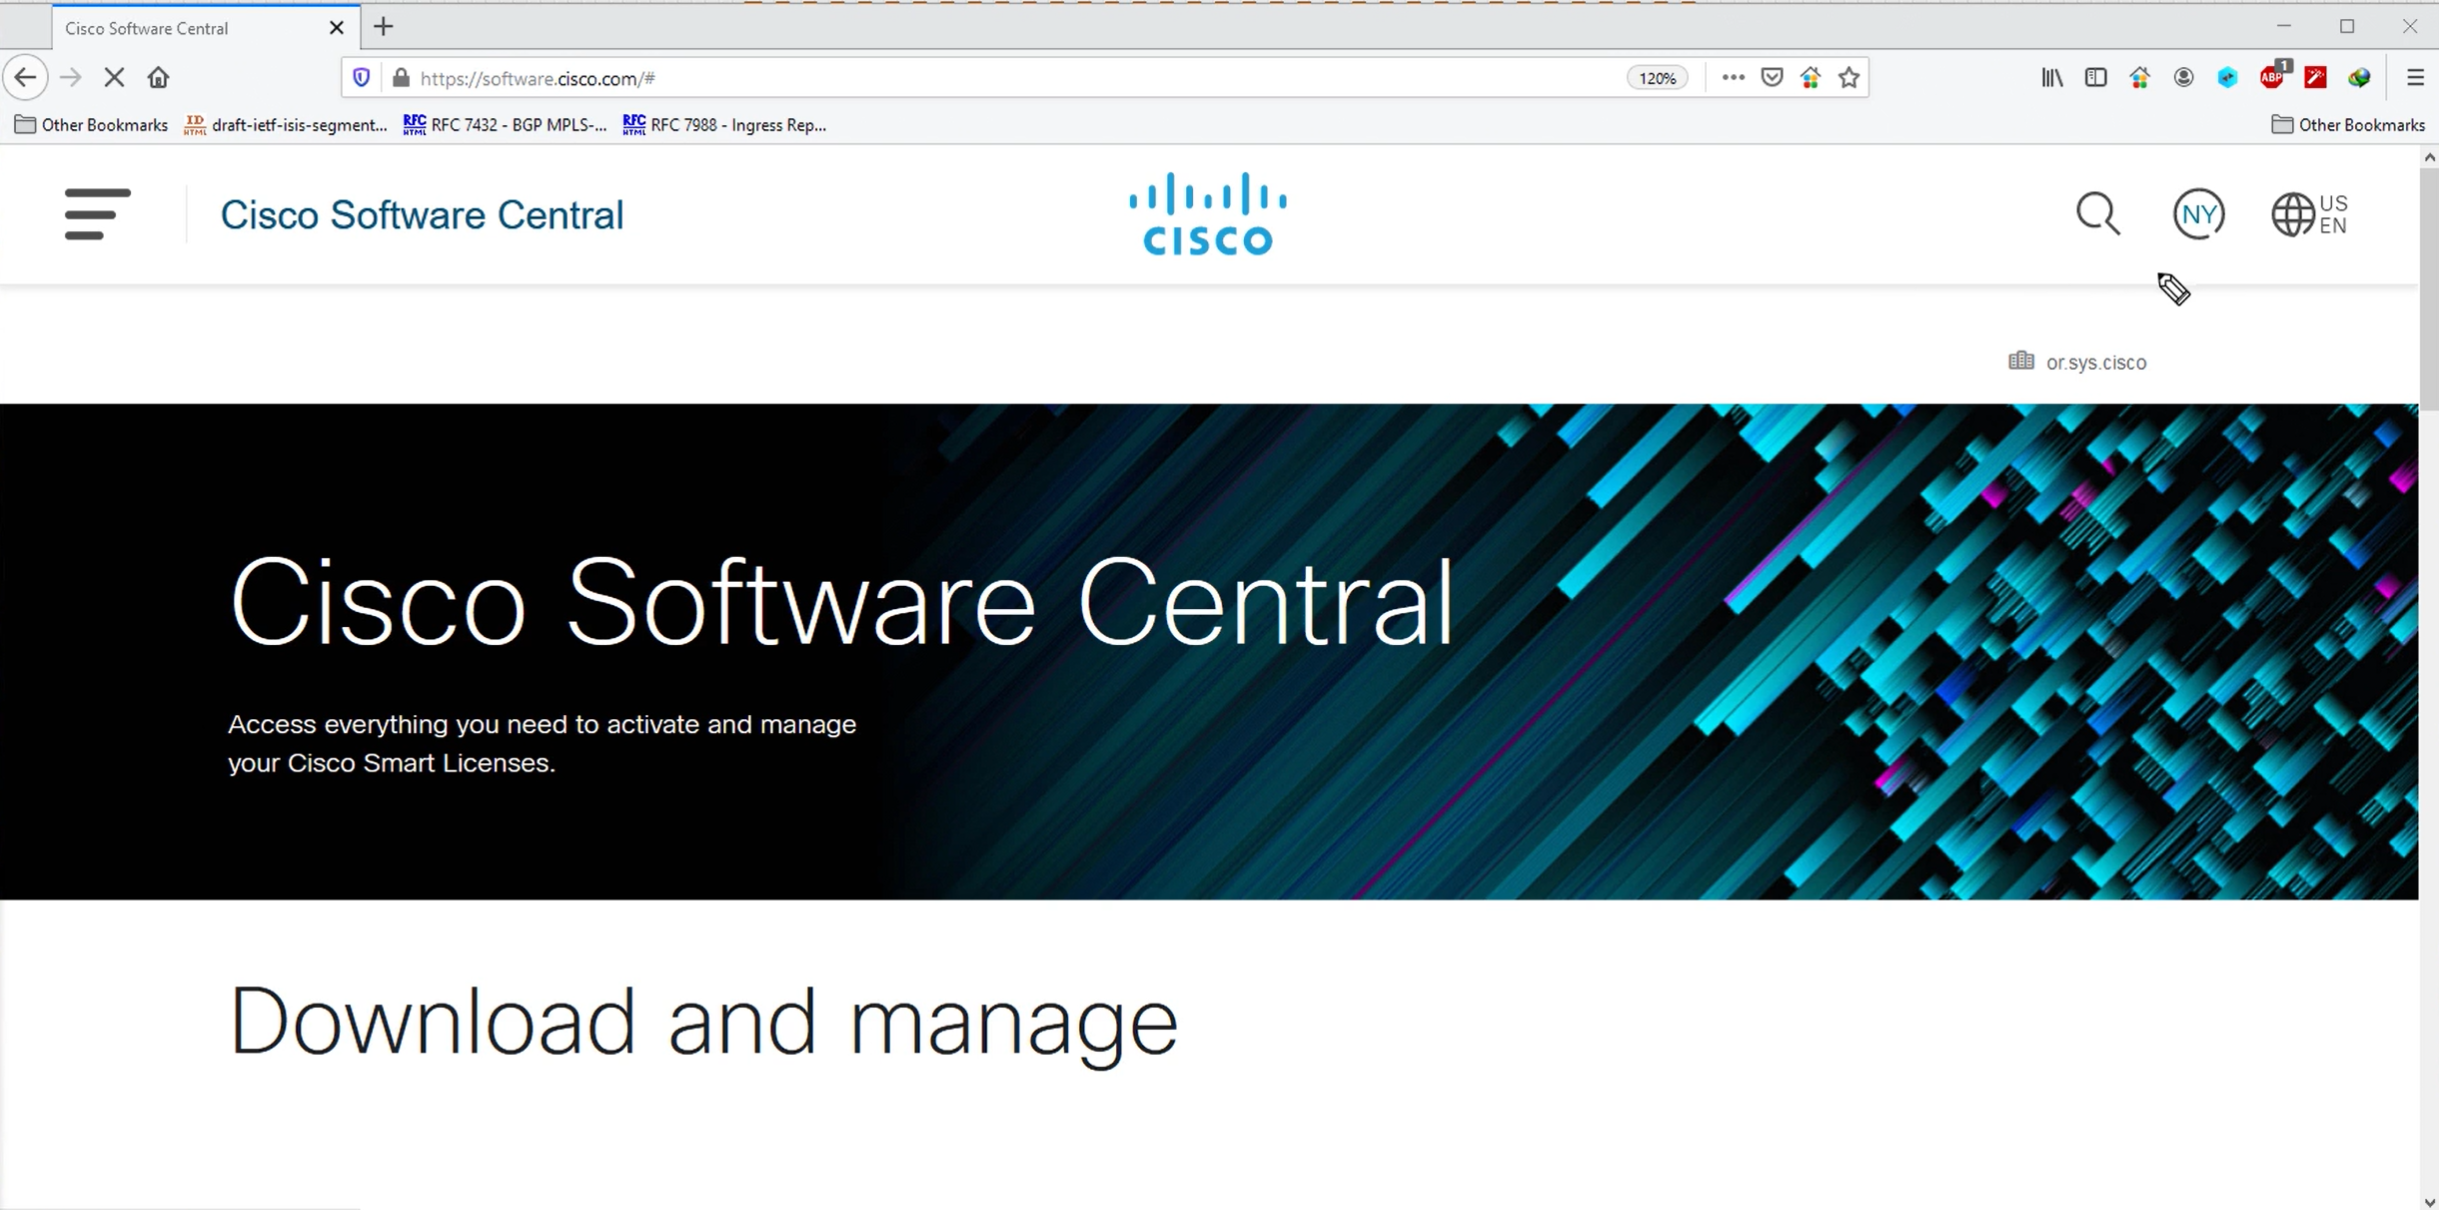Open a new browser tab
Screen dimensions: 2439x1210
383,27
